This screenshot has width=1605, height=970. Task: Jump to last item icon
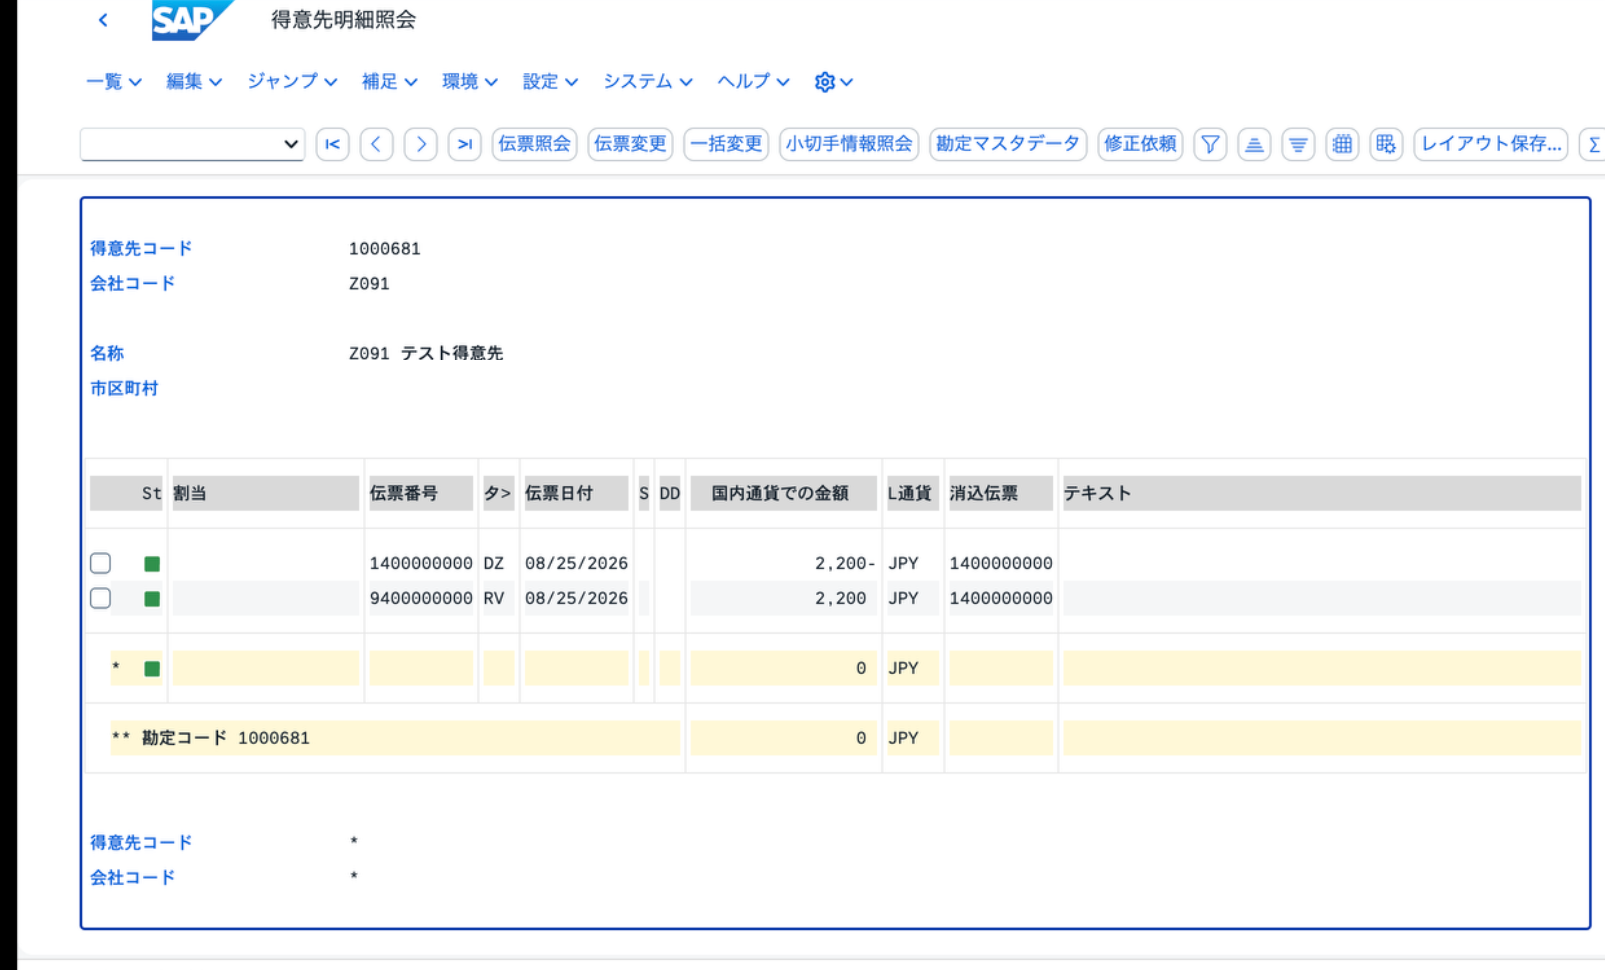(465, 144)
